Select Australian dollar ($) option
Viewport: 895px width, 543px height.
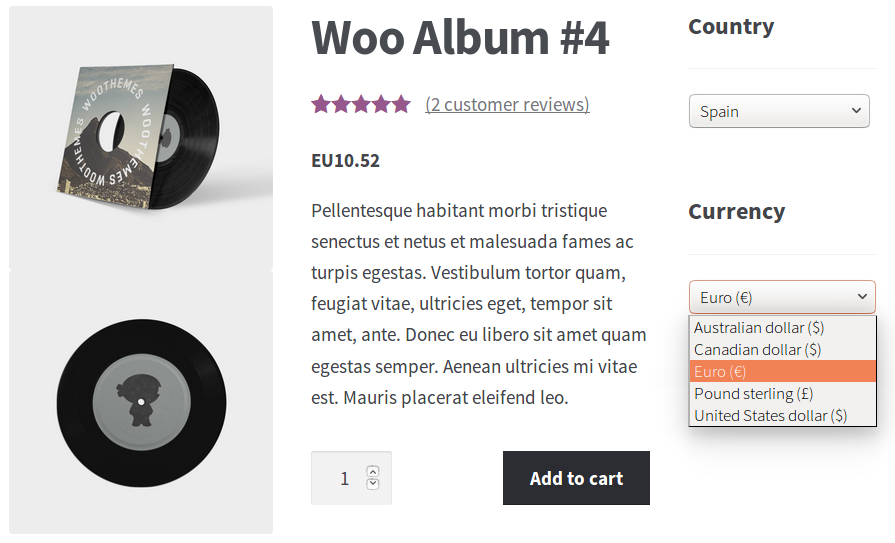[x=759, y=328]
